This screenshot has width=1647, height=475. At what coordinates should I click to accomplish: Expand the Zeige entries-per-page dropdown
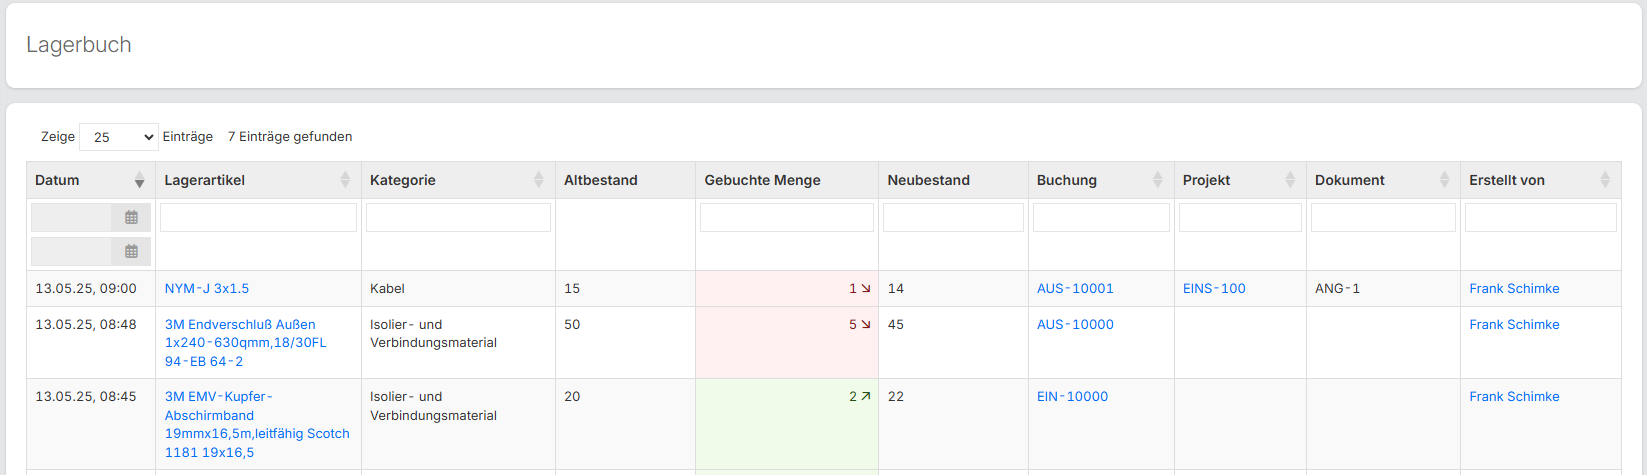click(118, 137)
